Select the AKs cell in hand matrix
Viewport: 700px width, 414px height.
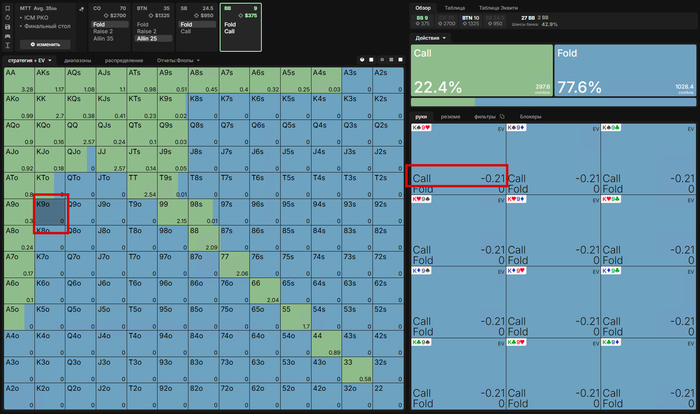click(50, 80)
